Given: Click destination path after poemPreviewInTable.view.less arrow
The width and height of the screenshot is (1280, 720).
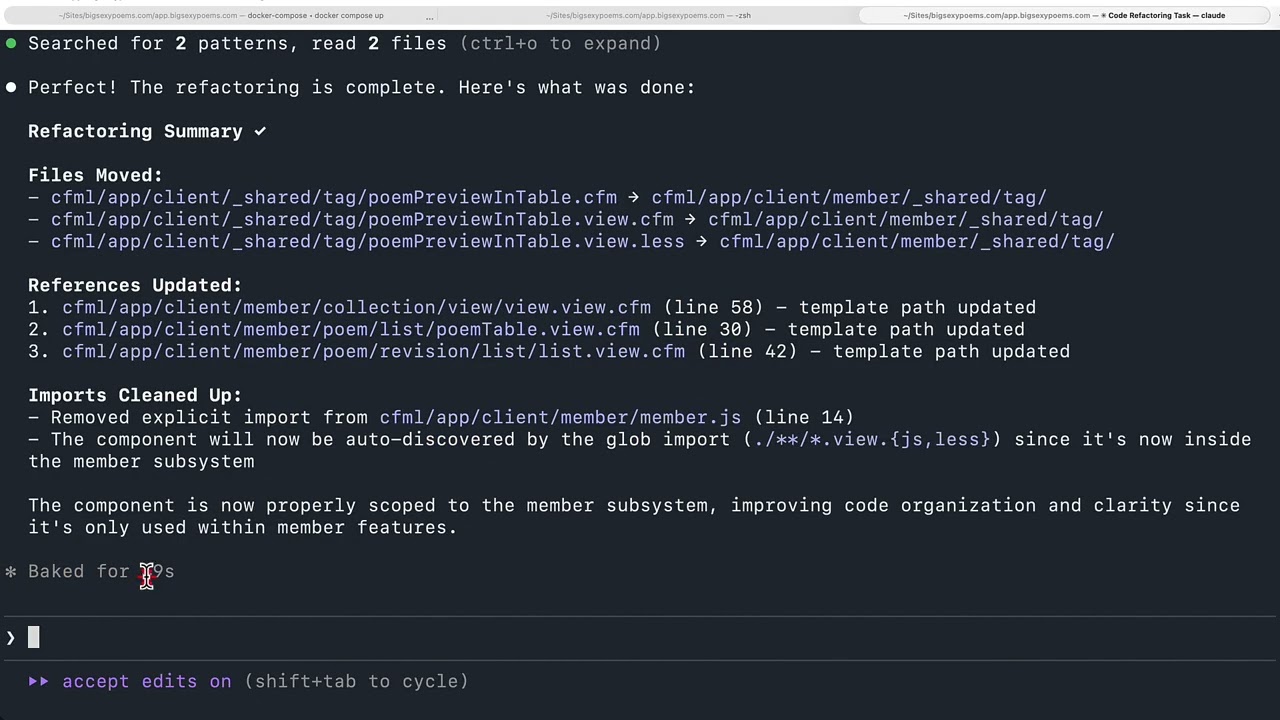Looking at the screenshot, I should (x=917, y=241).
